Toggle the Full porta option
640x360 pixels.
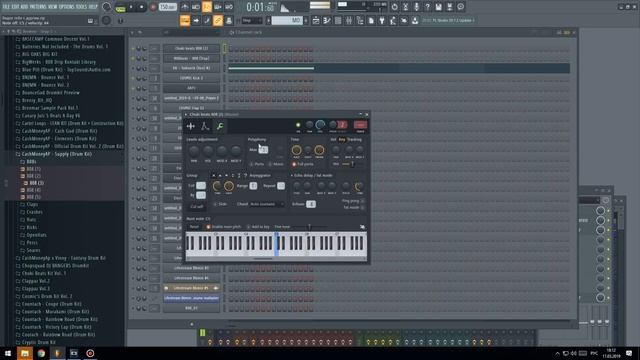point(302,164)
